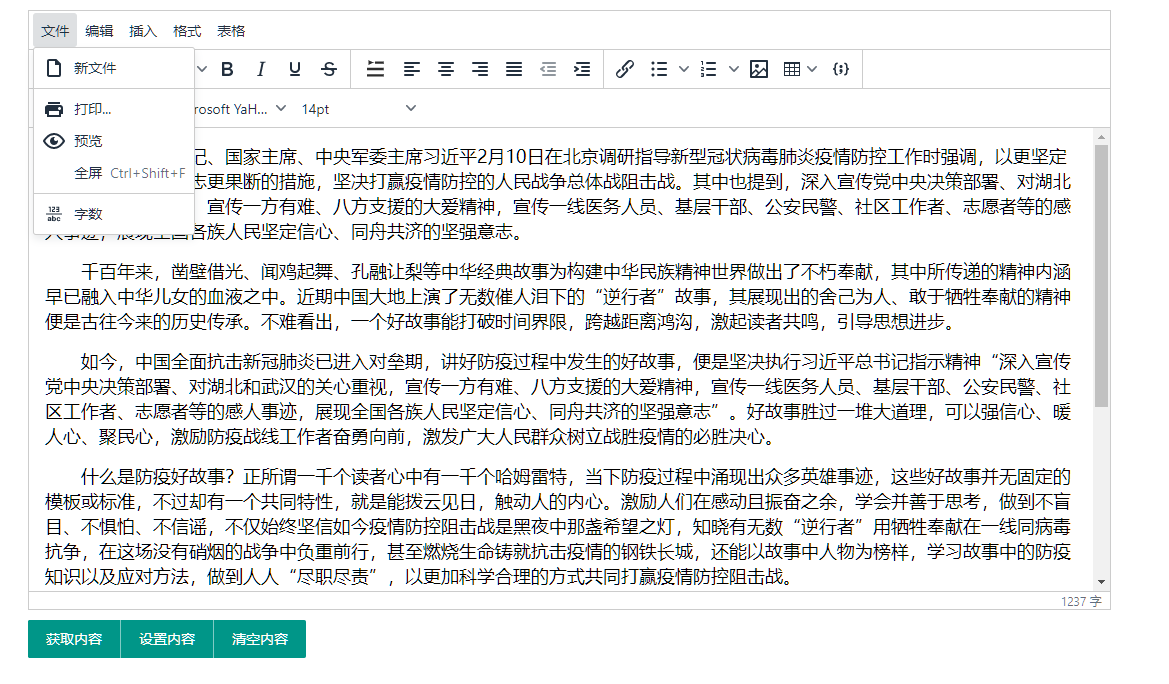The image size is (1169, 684).
Task: Apply strikethrough to text
Action: click(x=329, y=69)
